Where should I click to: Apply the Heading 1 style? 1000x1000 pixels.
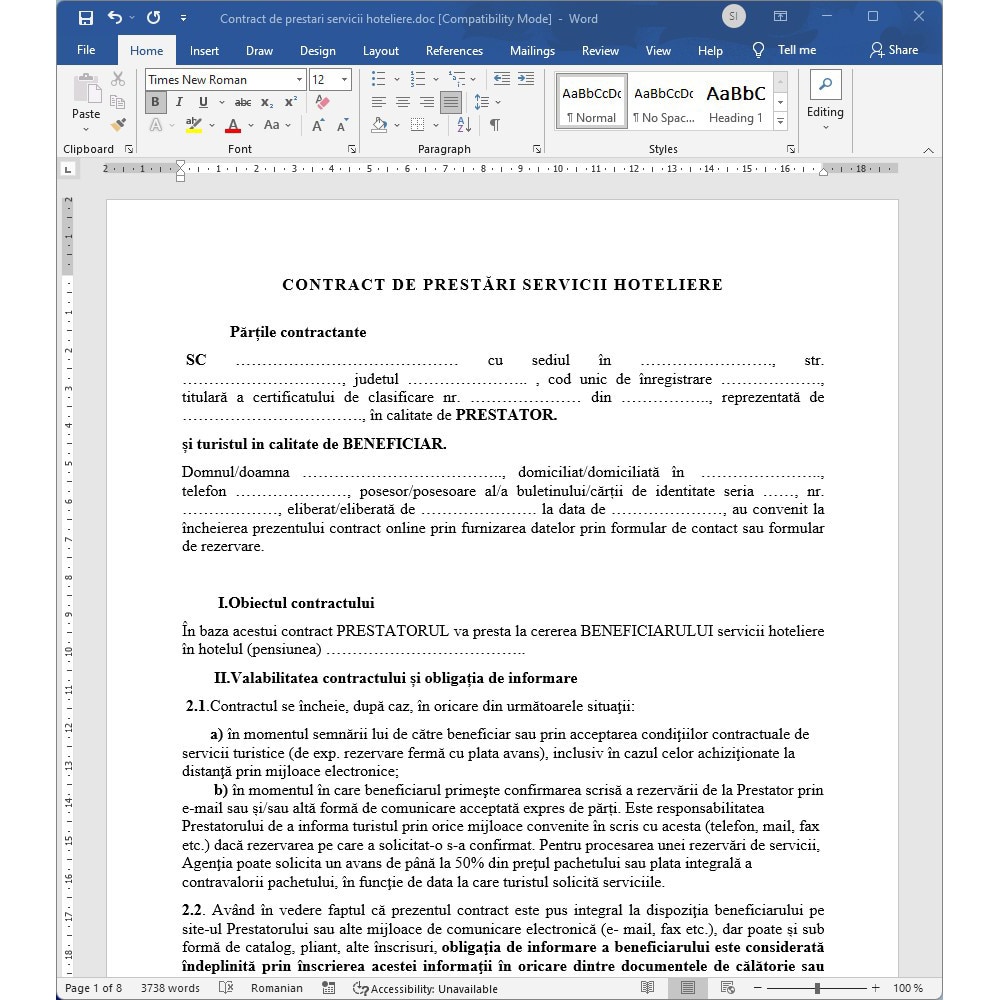736,103
